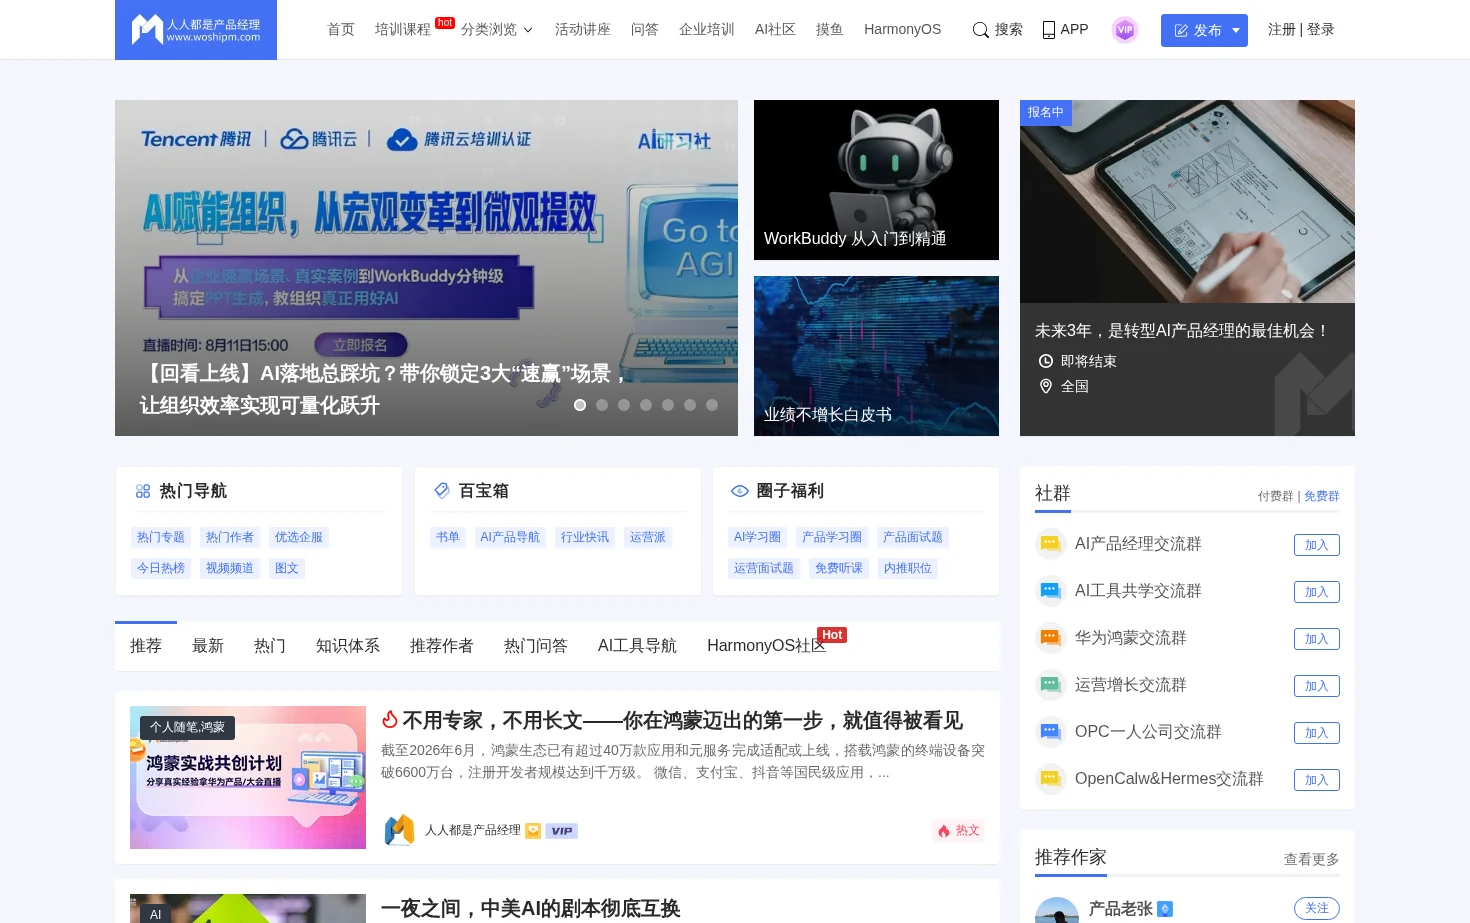Click the 圈子福利 eye icon
Viewport: 1470px width, 923px height.
tap(740, 491)
